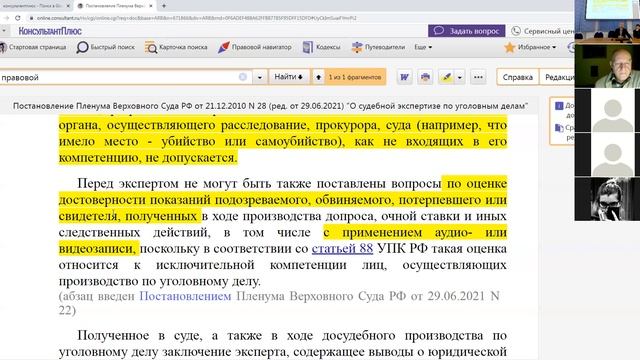This screenshot has width=640, height=360.
Task: Open Избранное favorites
Action: [x=530, y=47]
